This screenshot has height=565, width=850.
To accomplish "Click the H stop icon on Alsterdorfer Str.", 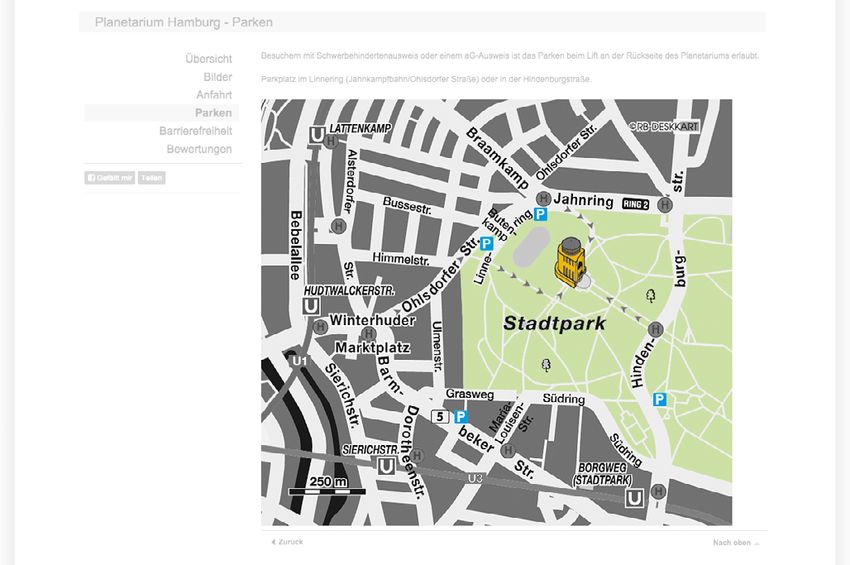I will [x=338, y=226].
